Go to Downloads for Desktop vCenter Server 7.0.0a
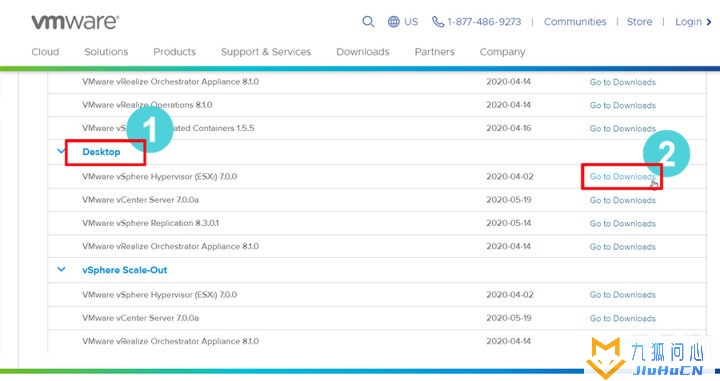This screenshot has width=720, height=381. tap(622, 200)
